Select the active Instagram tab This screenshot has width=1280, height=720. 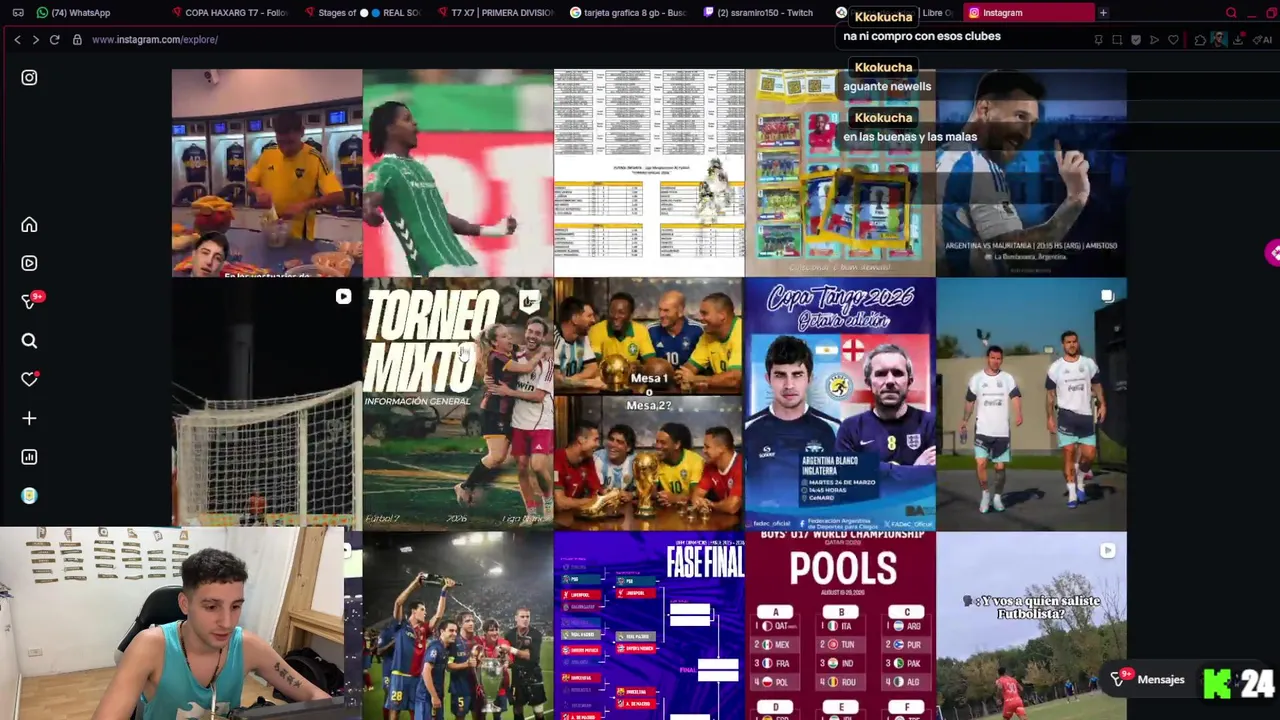click(x=1028, y=13)
